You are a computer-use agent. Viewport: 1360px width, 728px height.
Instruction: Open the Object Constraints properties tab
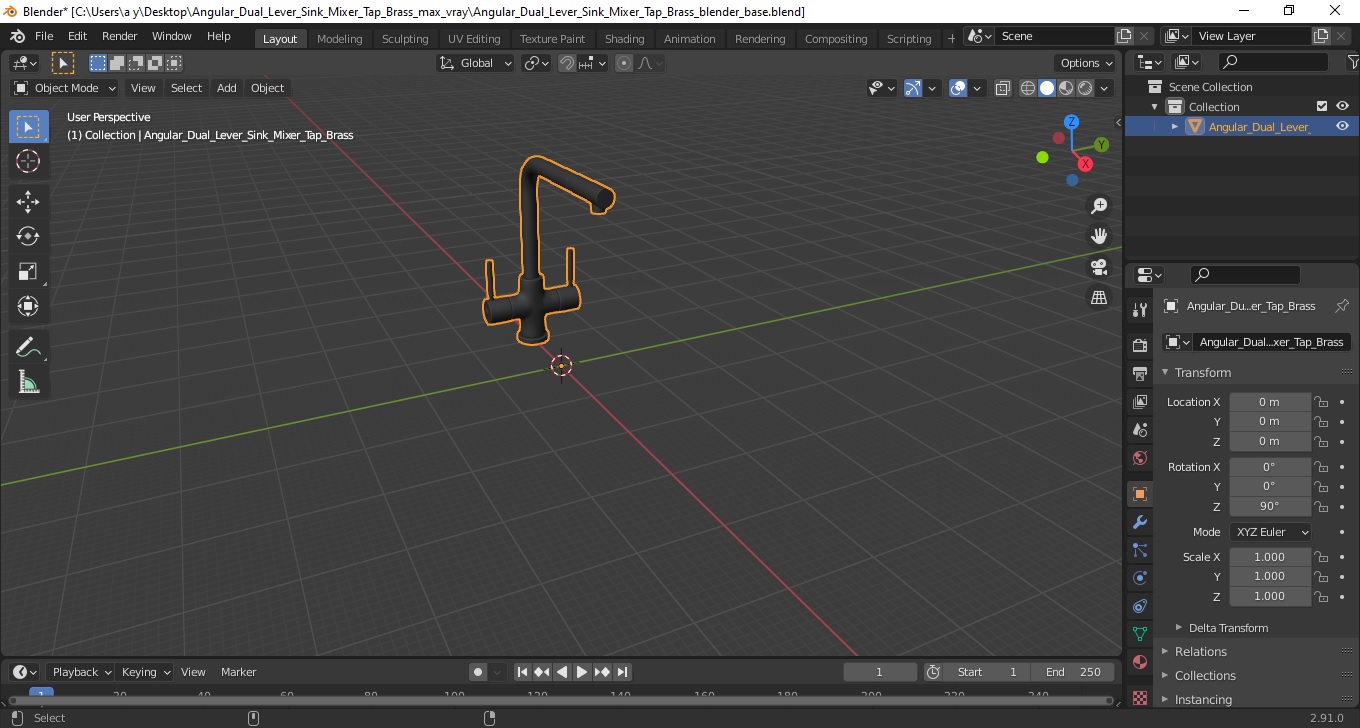click(x=1139, y=606)
